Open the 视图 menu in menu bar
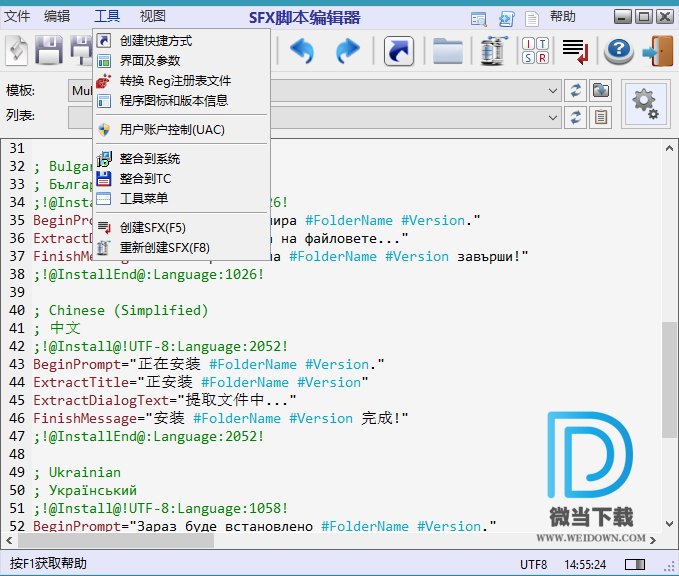Image resolution: width=679 pixels, height=576 pixels. point(152,16)
